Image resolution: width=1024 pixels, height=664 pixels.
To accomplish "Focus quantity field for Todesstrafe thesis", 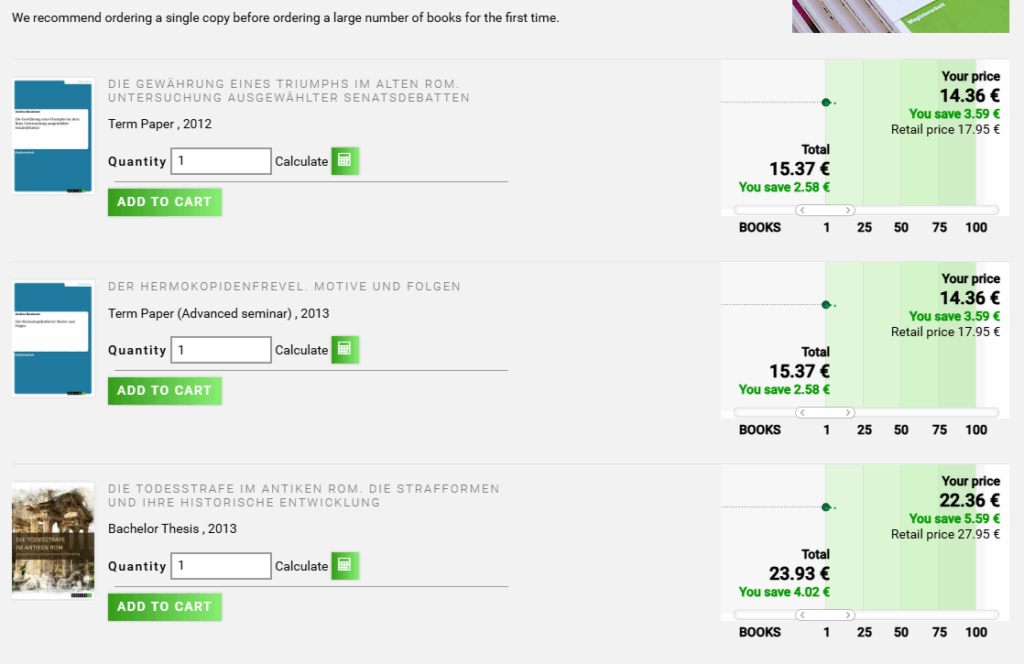I will 221,566.
